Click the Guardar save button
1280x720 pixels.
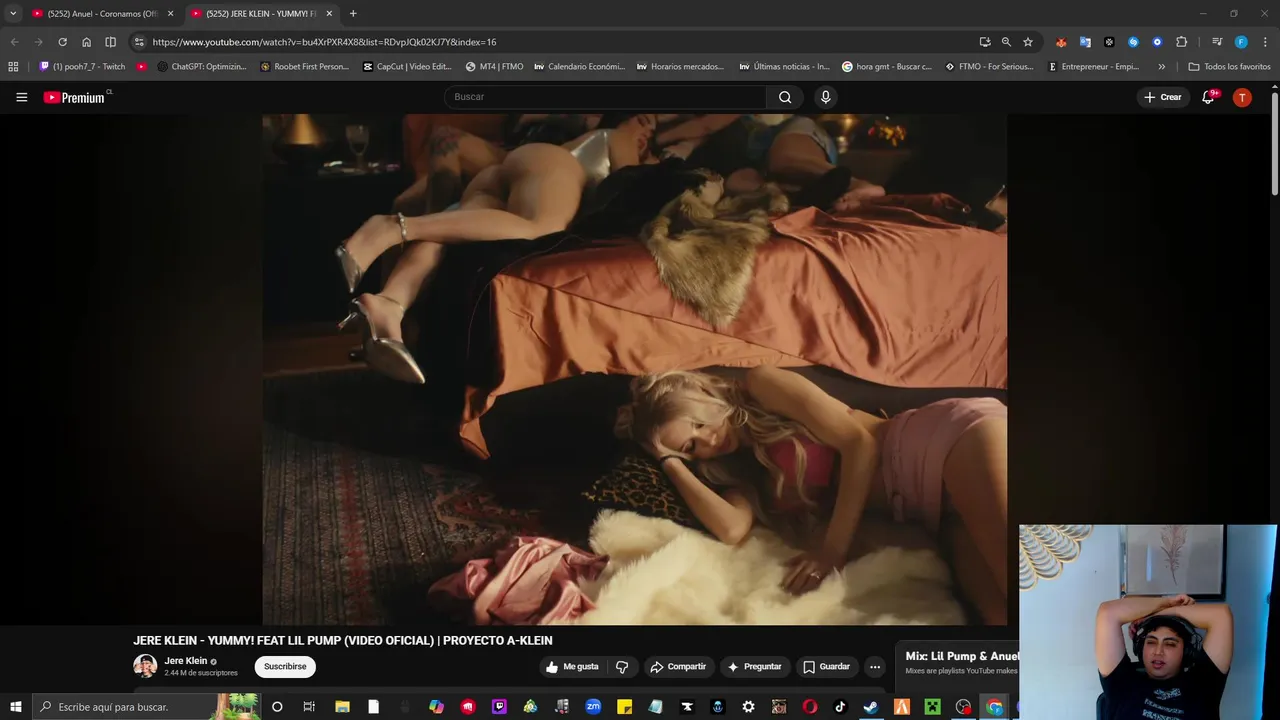coord(826,667)
